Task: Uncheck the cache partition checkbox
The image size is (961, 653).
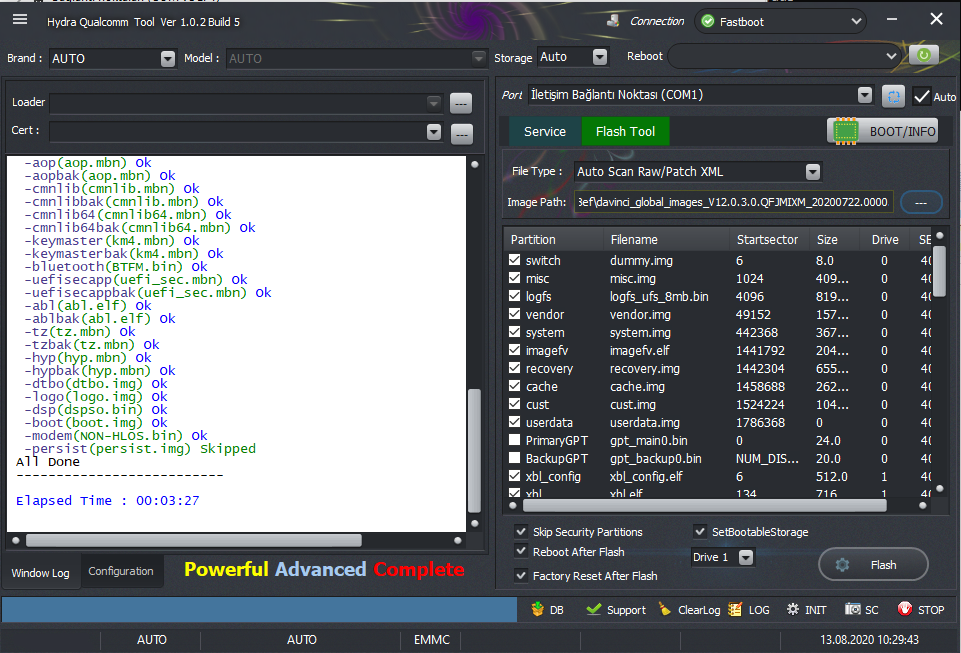Action: [515, 386]
